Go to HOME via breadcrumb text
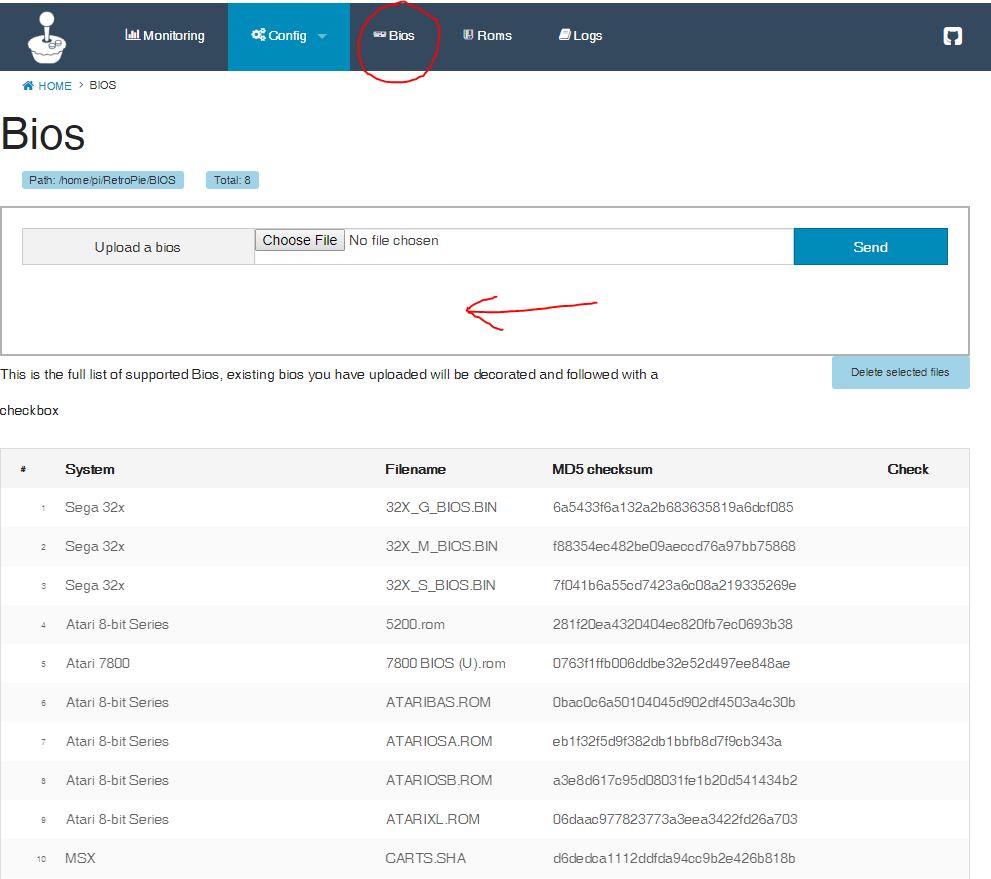This screenshot has width=991, height=879. (x=55, y=86)
